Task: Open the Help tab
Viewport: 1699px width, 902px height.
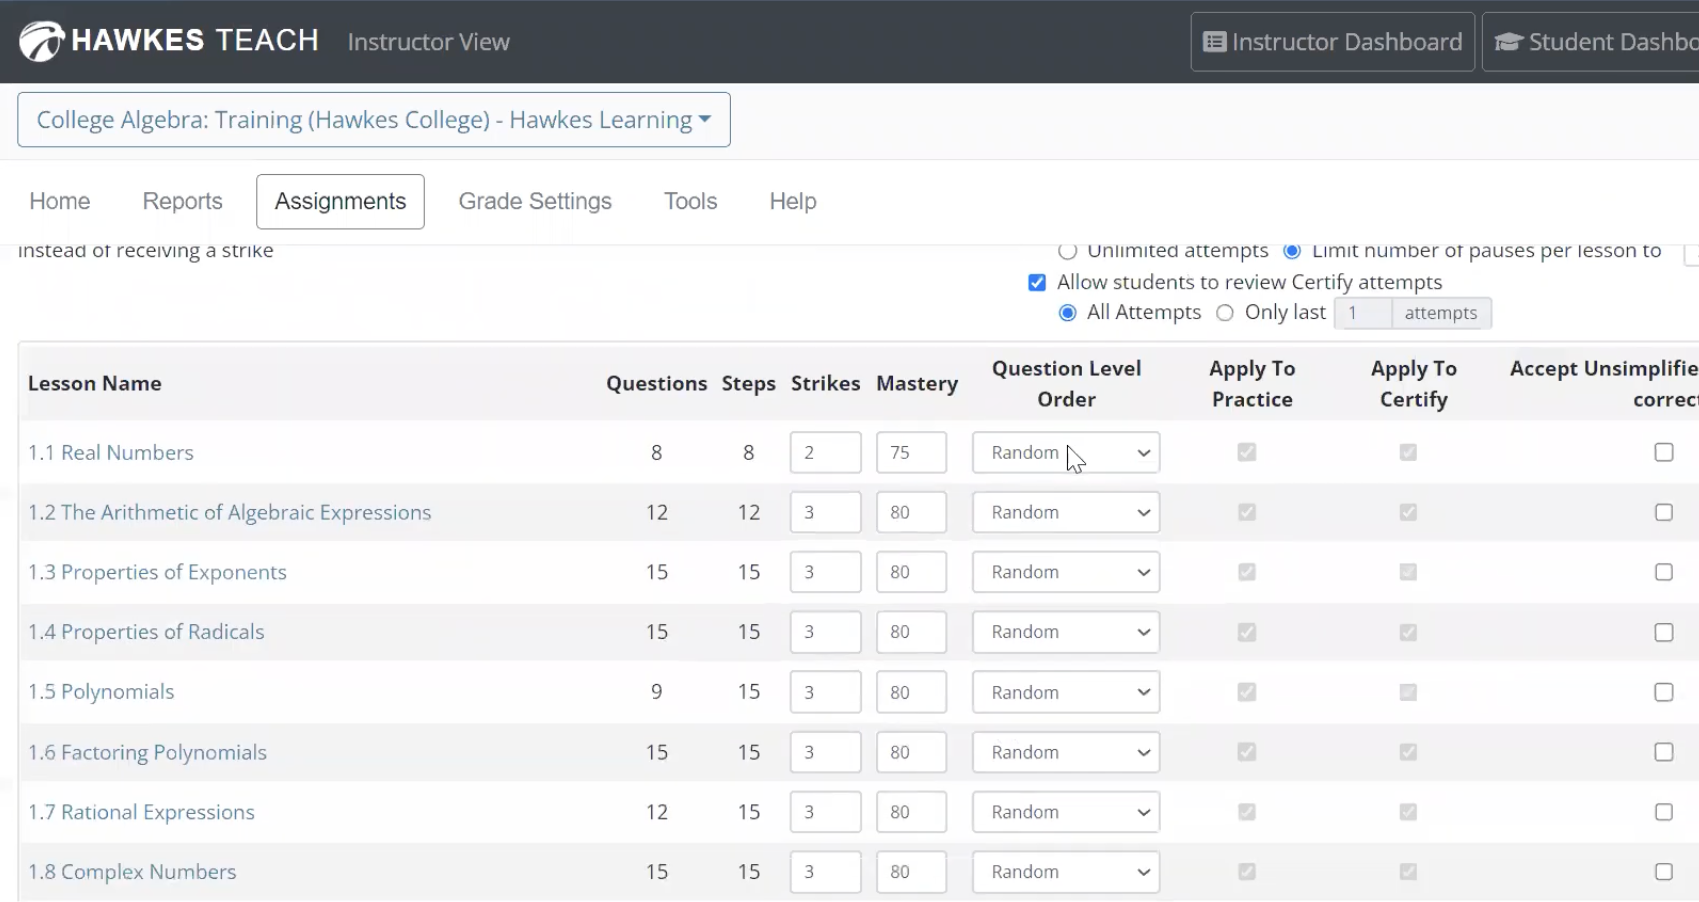Action: pyautogui.click(x=793, y=201)
